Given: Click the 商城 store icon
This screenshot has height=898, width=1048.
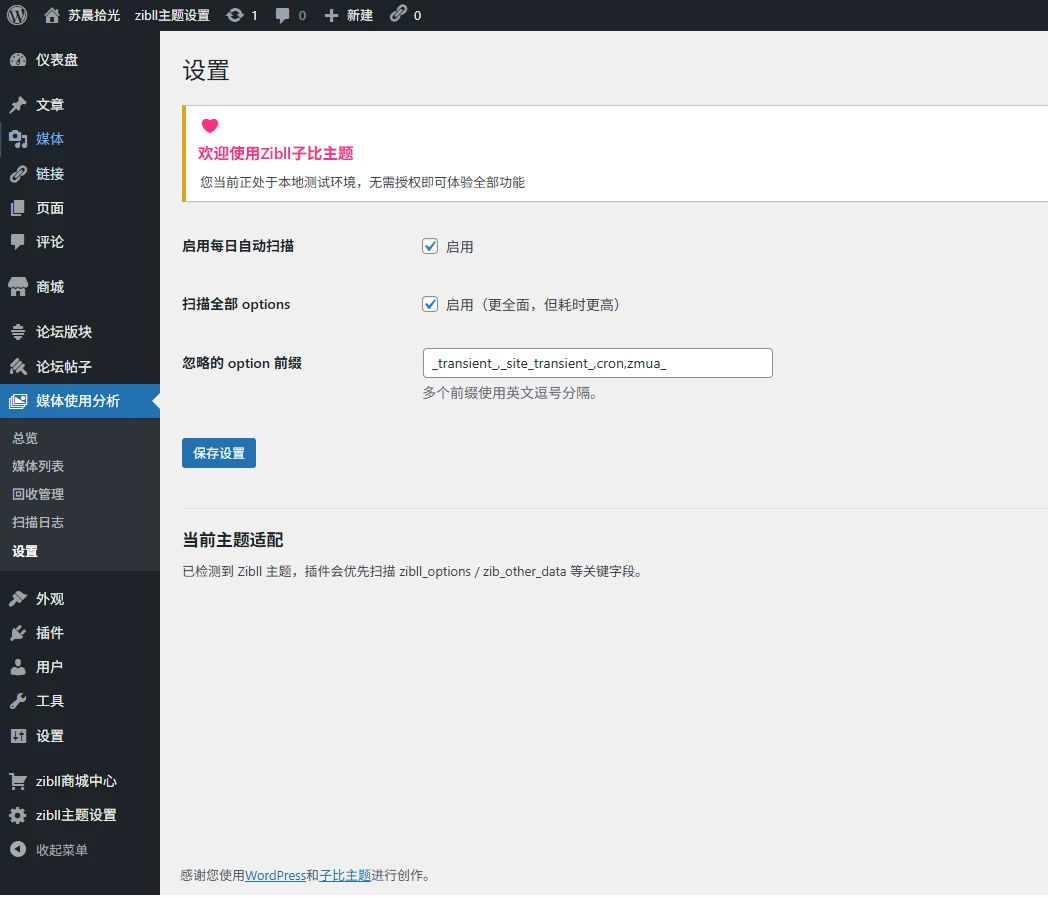Looking at the screenshot, I should point(19,287).
